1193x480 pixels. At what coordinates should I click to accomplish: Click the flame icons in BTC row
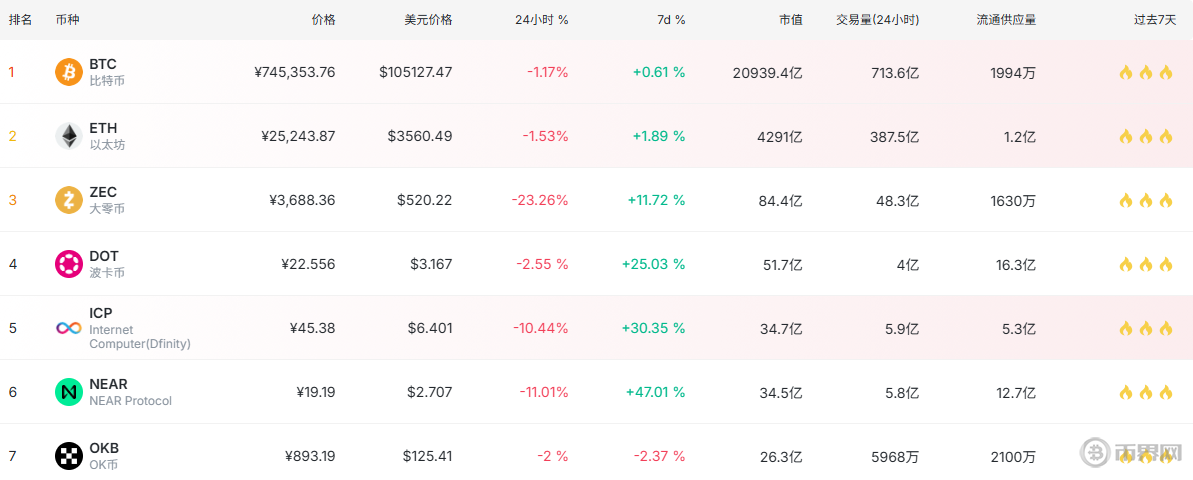(1145, 72)
